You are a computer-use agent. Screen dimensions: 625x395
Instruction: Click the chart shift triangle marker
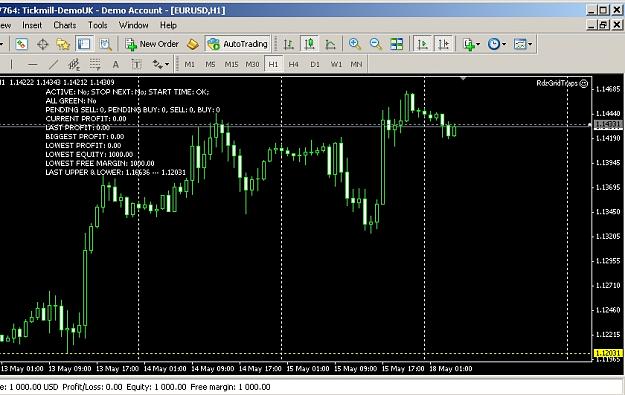(x=463, y=79)
